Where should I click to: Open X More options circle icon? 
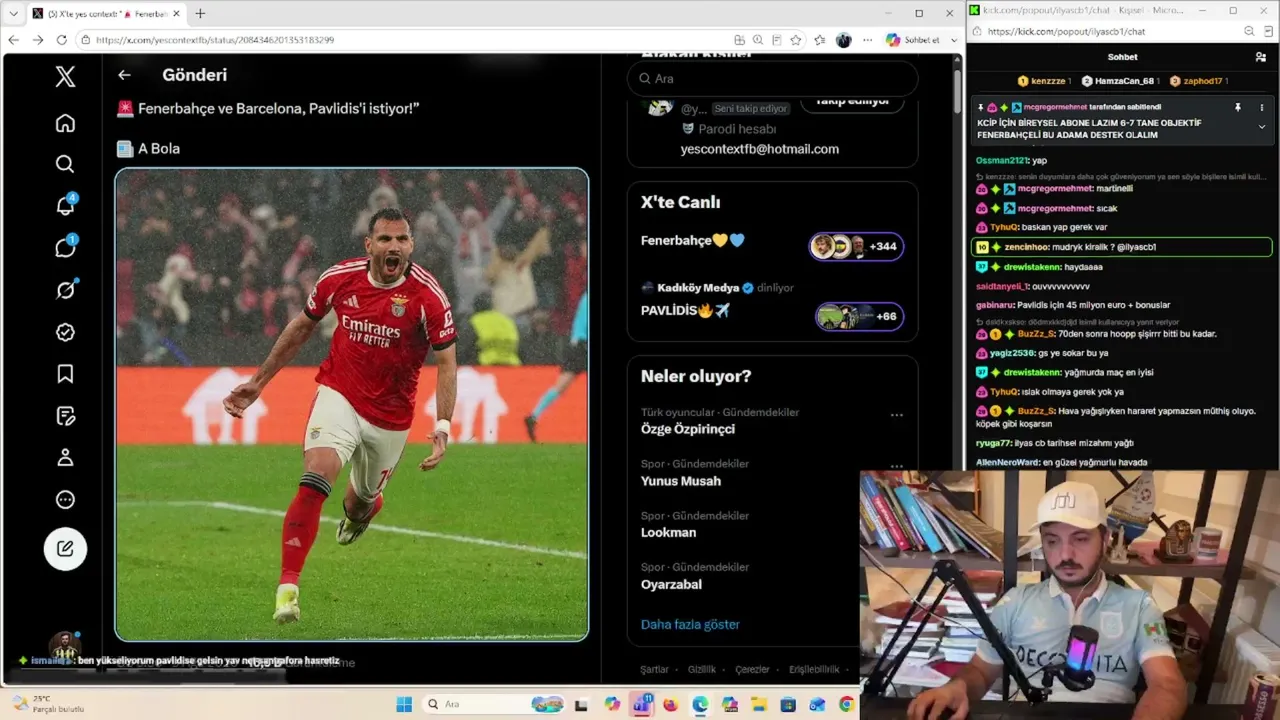tap(65, 500)
